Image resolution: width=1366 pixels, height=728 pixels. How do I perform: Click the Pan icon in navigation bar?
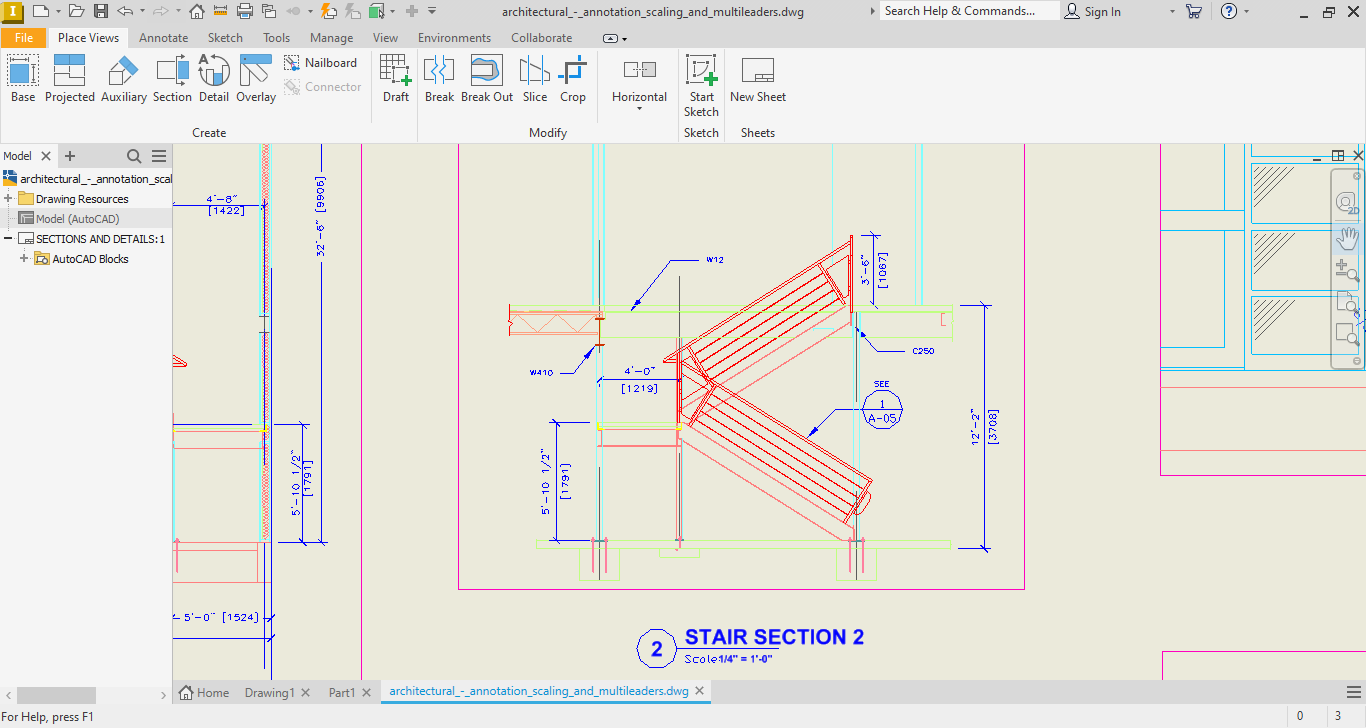[x=1346, y=237]
